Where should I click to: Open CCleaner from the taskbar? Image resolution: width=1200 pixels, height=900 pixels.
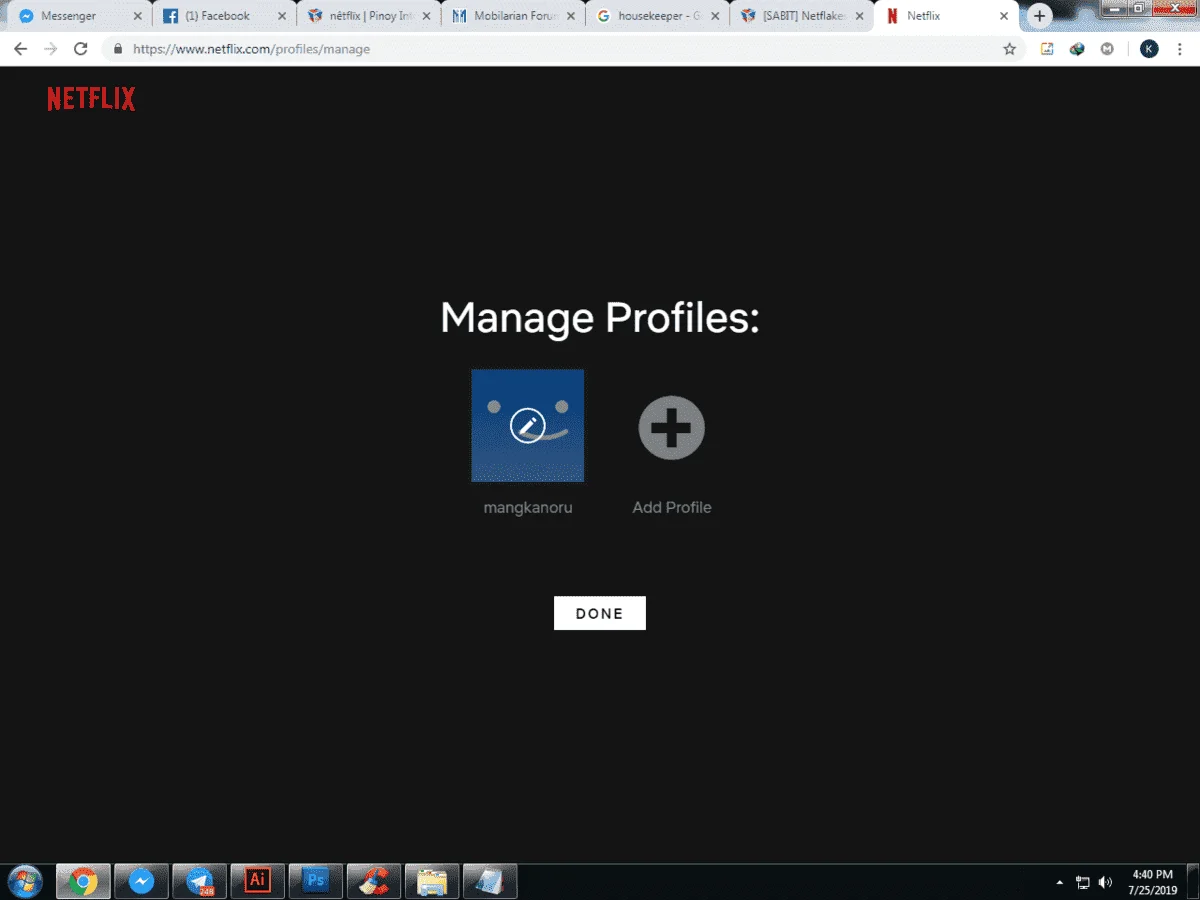pos(373,881)
